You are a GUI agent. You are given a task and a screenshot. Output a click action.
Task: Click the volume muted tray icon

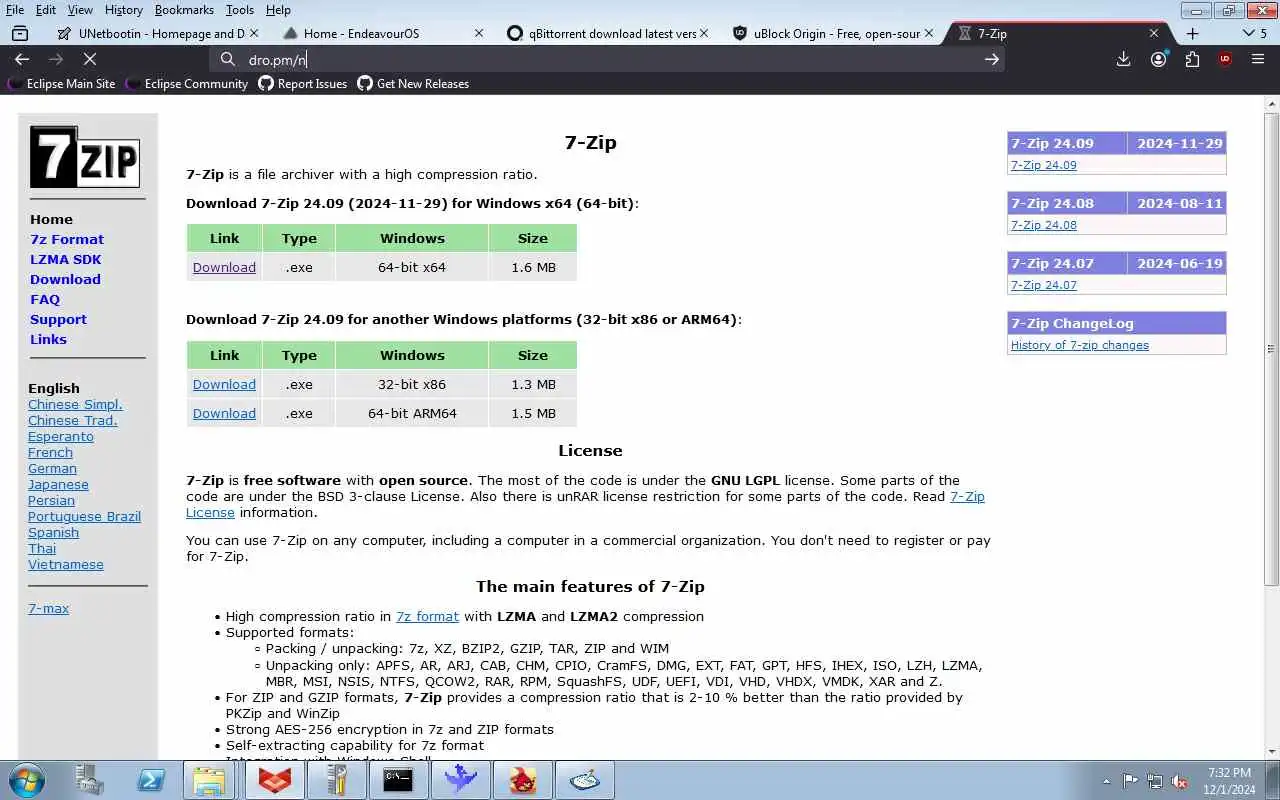click(1180, 781)
